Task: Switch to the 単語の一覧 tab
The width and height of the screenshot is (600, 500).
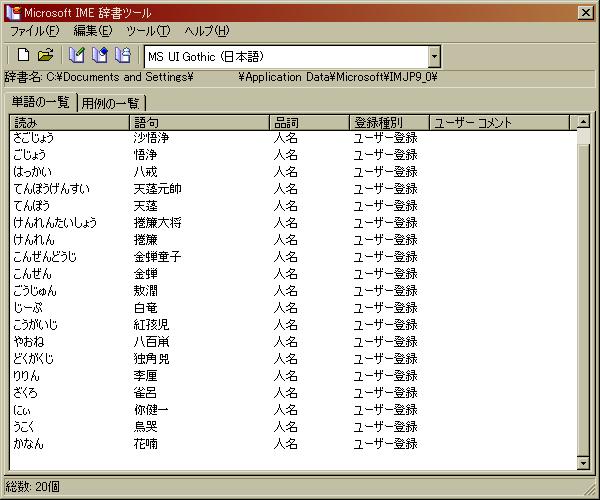Action: point(41,102)
